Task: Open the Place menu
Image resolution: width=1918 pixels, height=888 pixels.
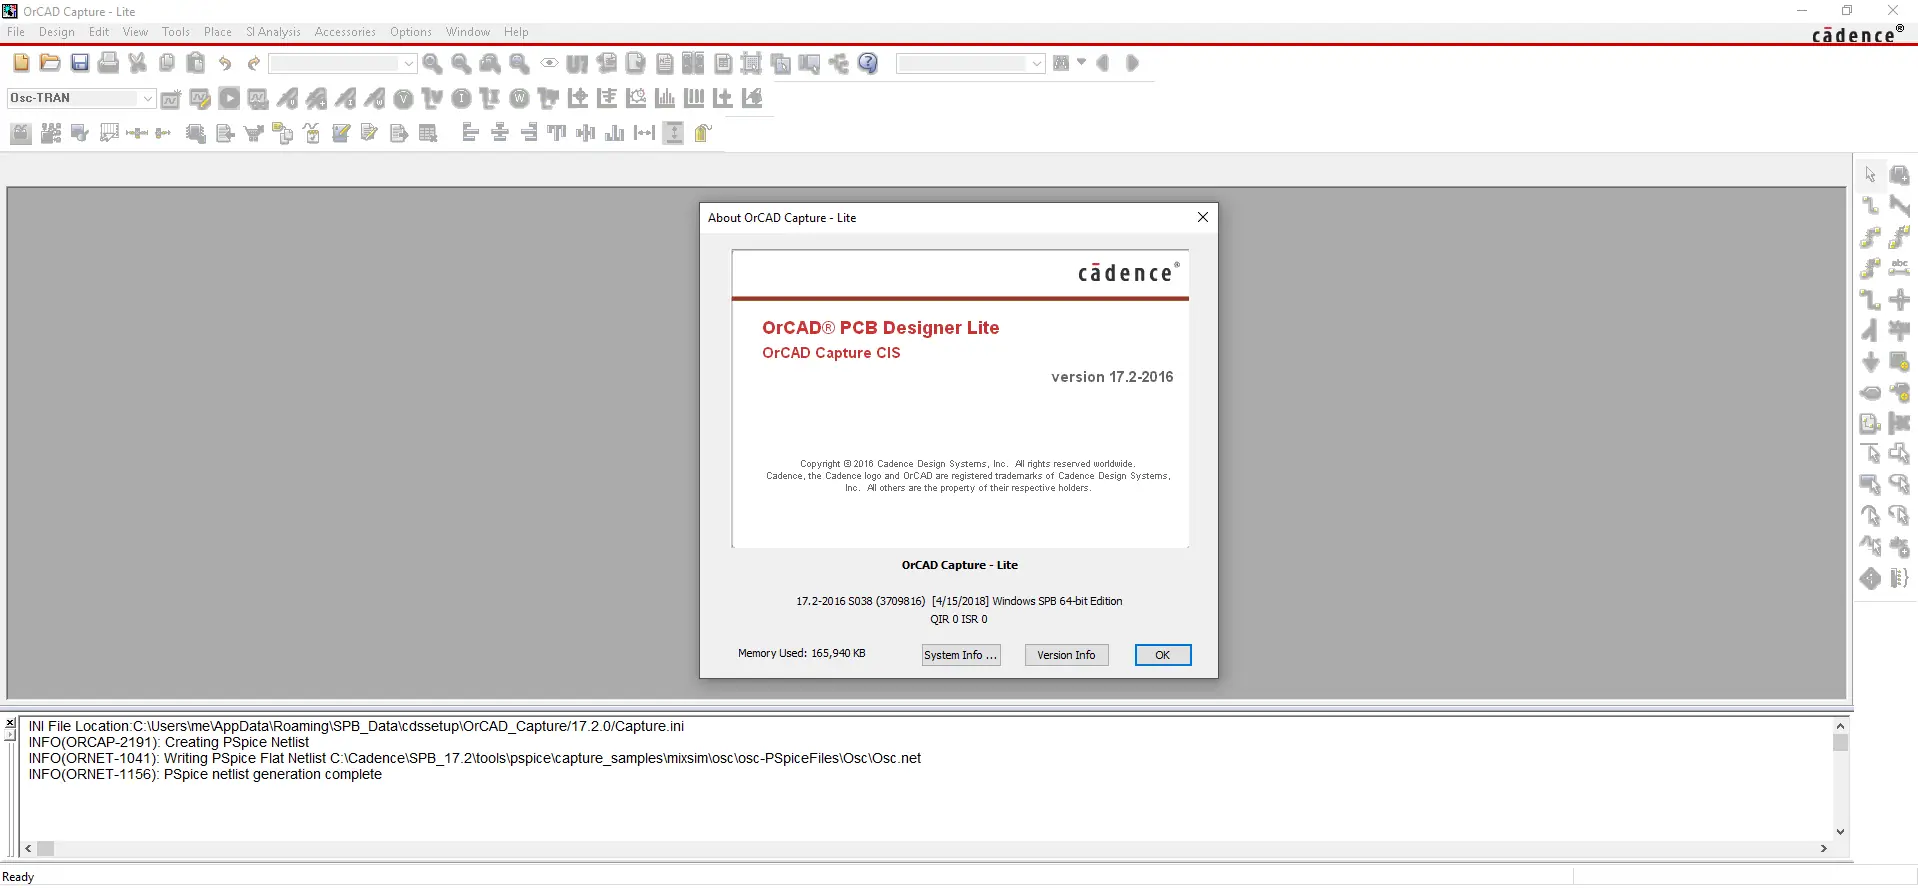Action: point(218,32)
